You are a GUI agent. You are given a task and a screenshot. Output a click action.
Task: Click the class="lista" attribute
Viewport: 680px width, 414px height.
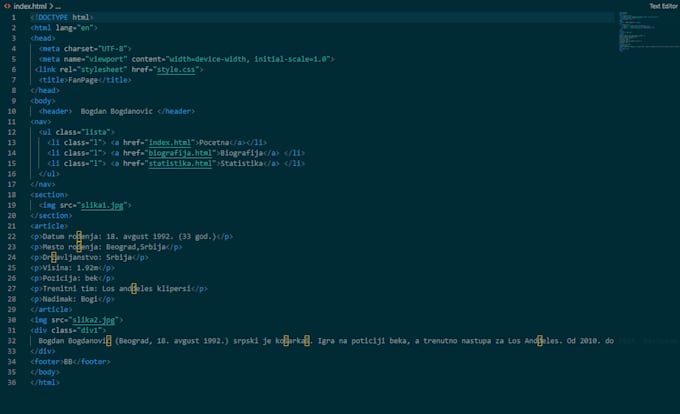tap(83, 132)
